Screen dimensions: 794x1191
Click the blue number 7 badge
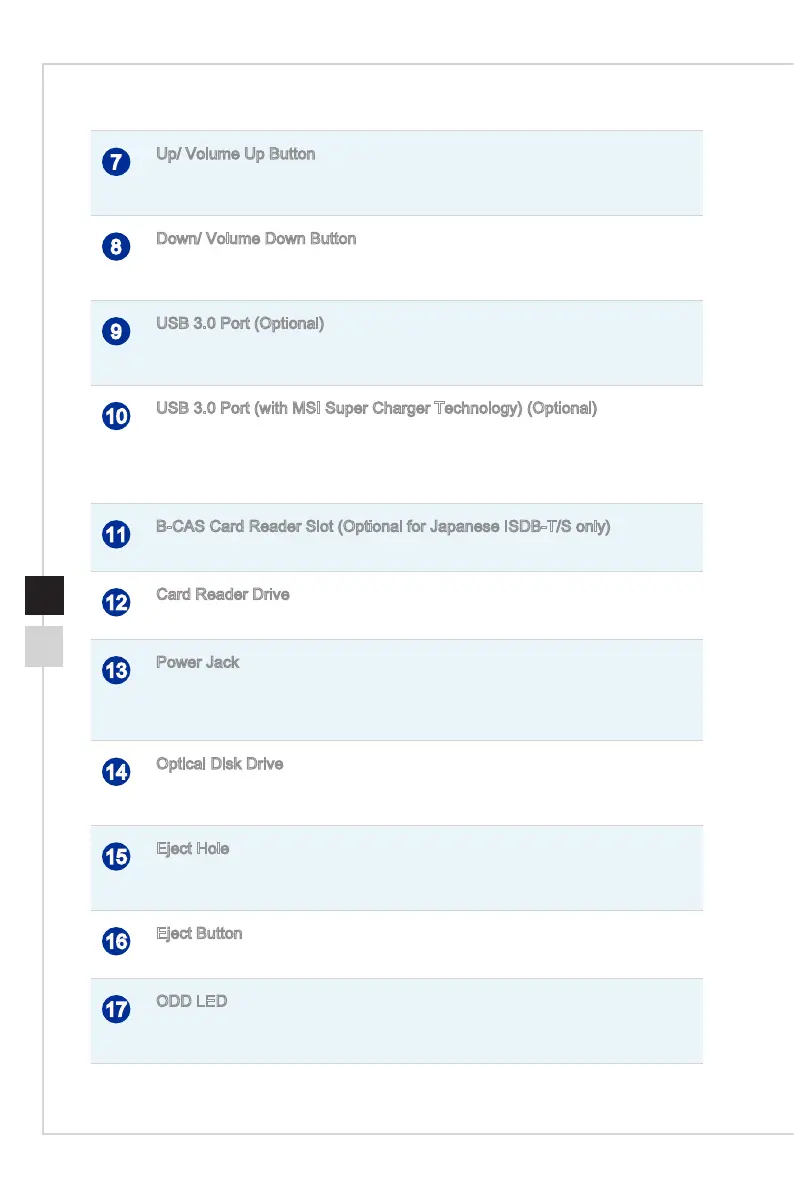pos(116,162)
